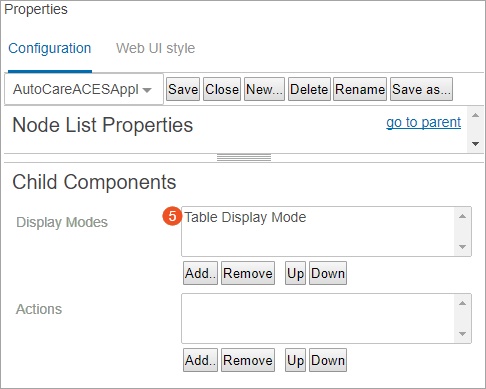The width and height of the screenshot is (486, 389).
Task: Click Add.. under Actions list
Action: 200,360
